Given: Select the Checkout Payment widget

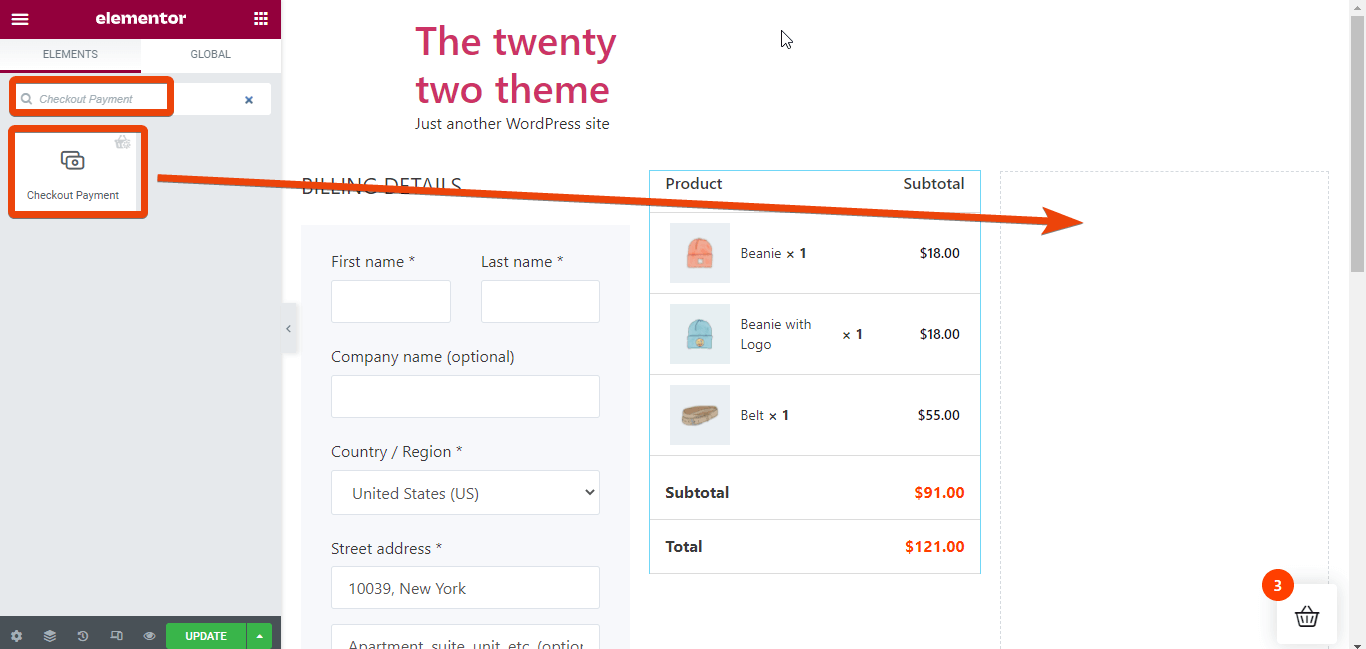Looking at the screenshot, I should (77, 170).
